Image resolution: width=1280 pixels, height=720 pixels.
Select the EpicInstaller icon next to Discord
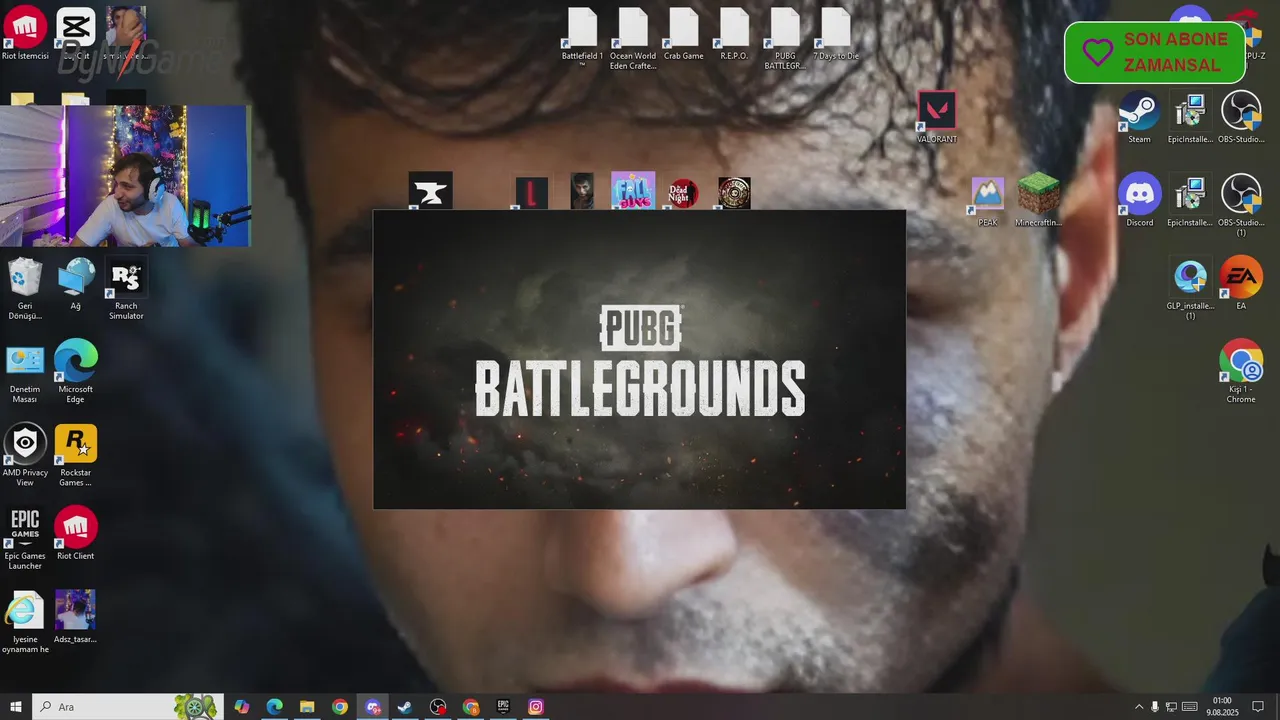point(1190,200)
